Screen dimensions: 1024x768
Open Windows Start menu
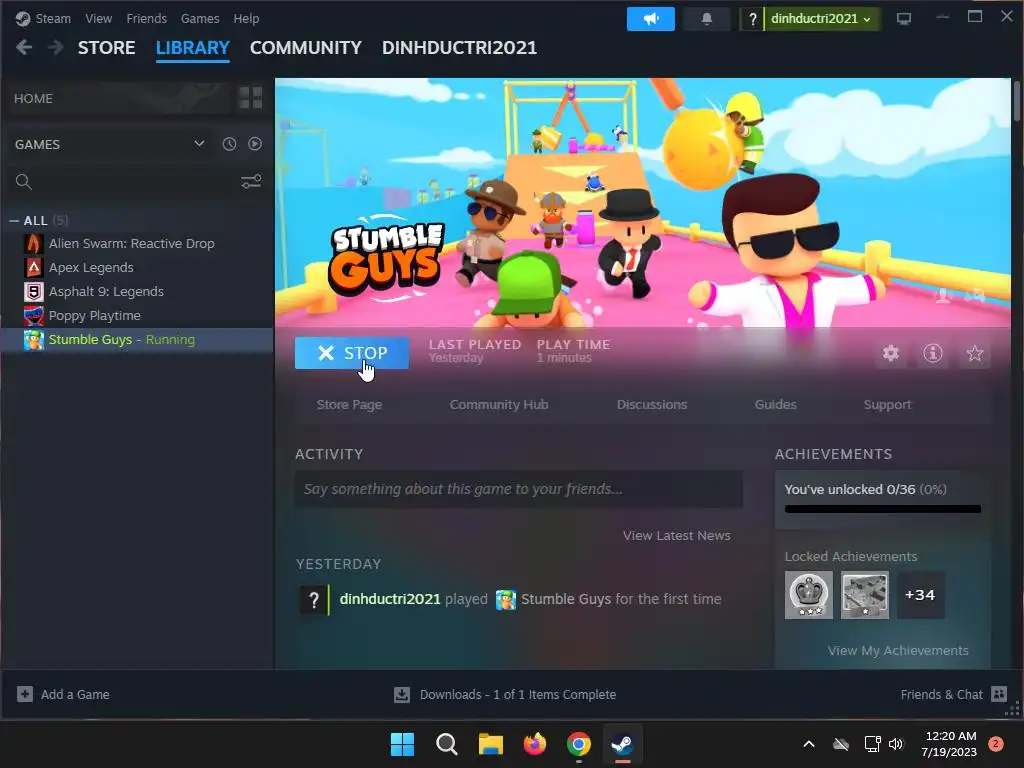click(x=402, y=744)
